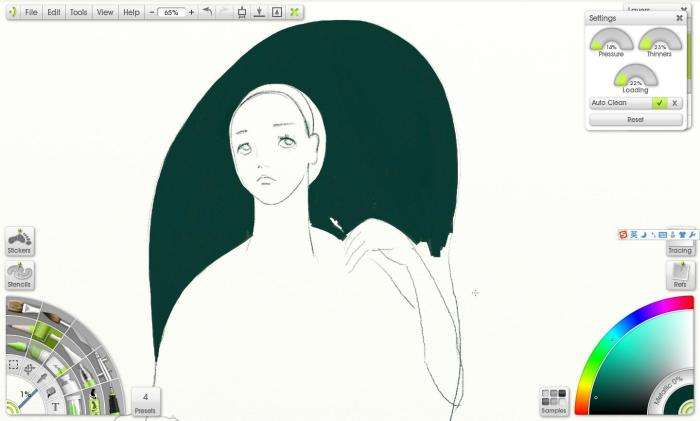Zoom in with the plus button

pyautogui.click(x=191, y=12)
